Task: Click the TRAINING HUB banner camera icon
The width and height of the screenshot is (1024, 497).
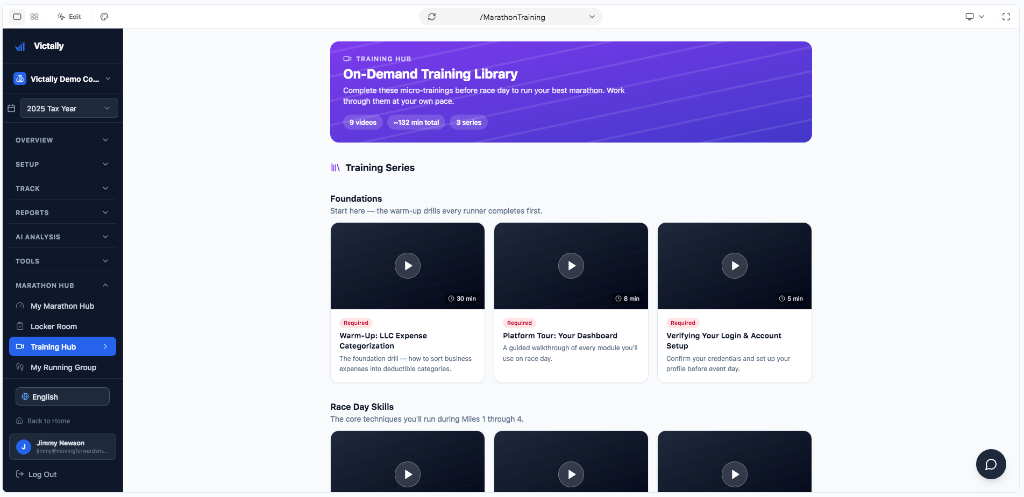Action: point(347,59)
